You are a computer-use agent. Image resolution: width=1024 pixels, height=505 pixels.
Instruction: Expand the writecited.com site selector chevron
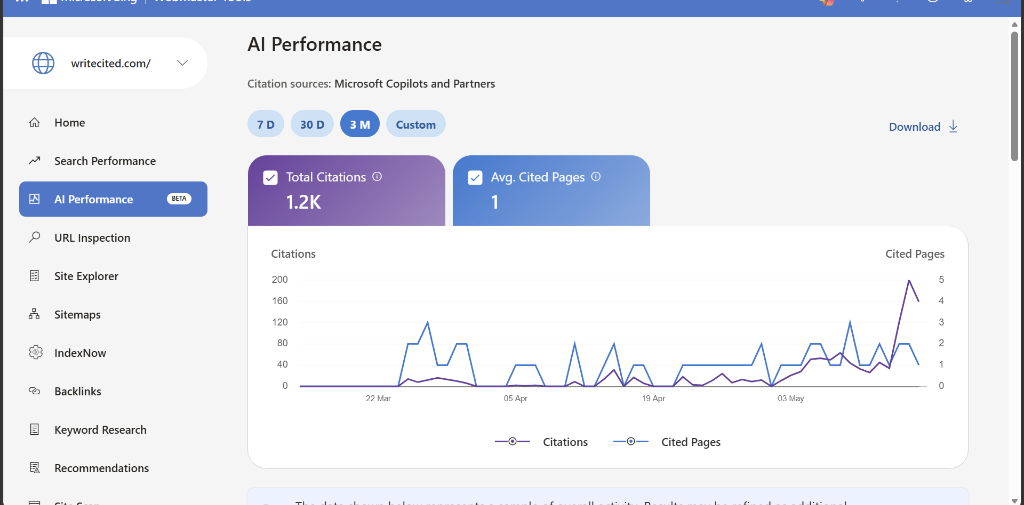tap(183, 63)
